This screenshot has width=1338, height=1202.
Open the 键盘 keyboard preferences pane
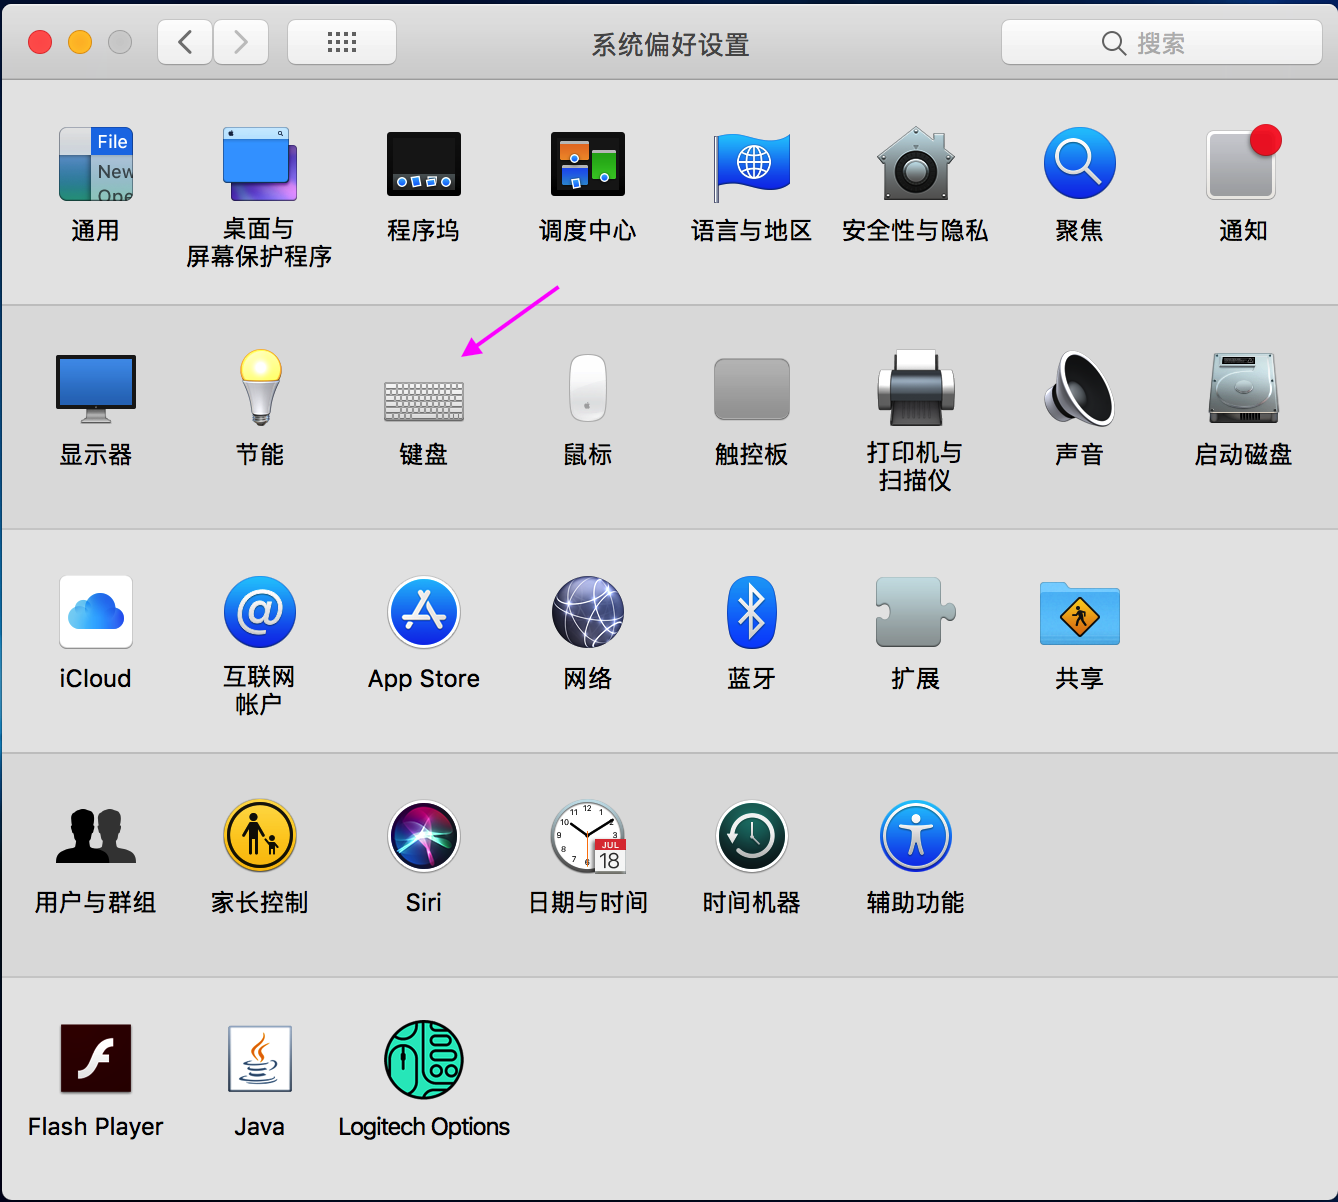pos(424,400)
